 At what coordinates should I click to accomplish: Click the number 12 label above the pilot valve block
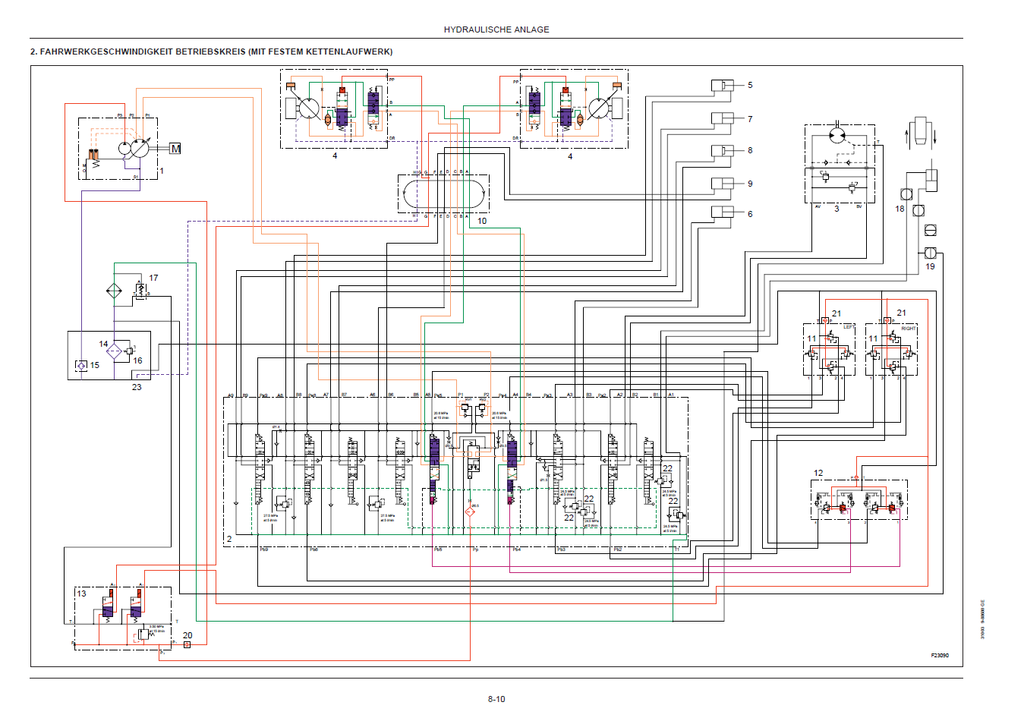click(818, 473)
